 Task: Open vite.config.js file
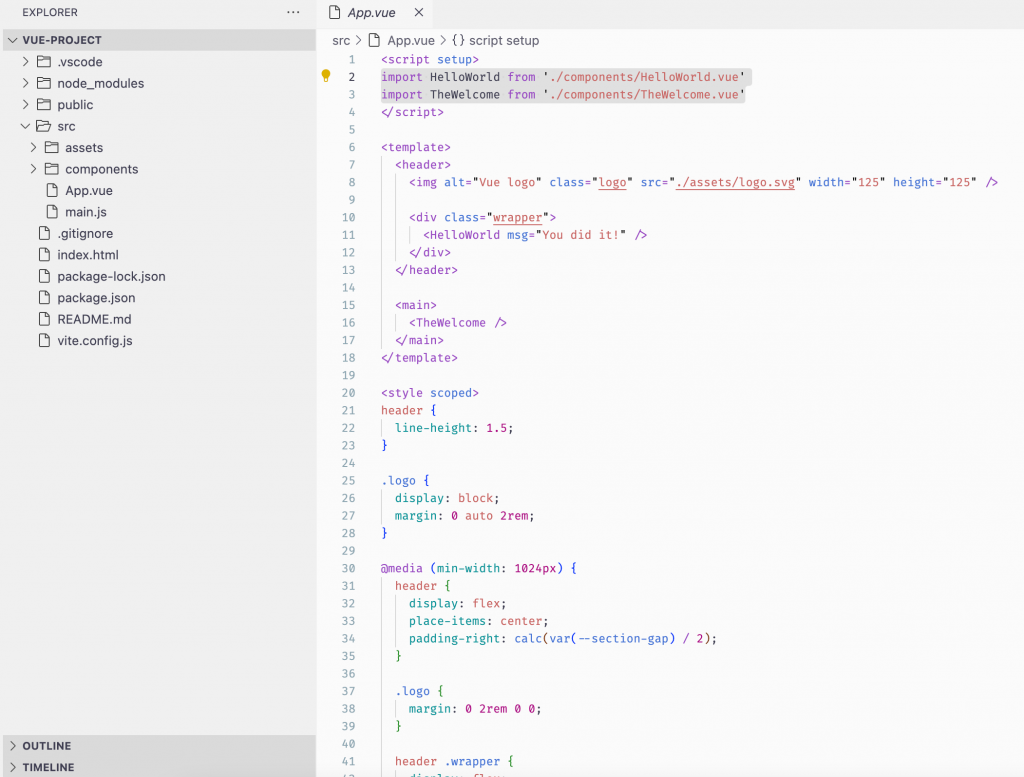(95, 341)
